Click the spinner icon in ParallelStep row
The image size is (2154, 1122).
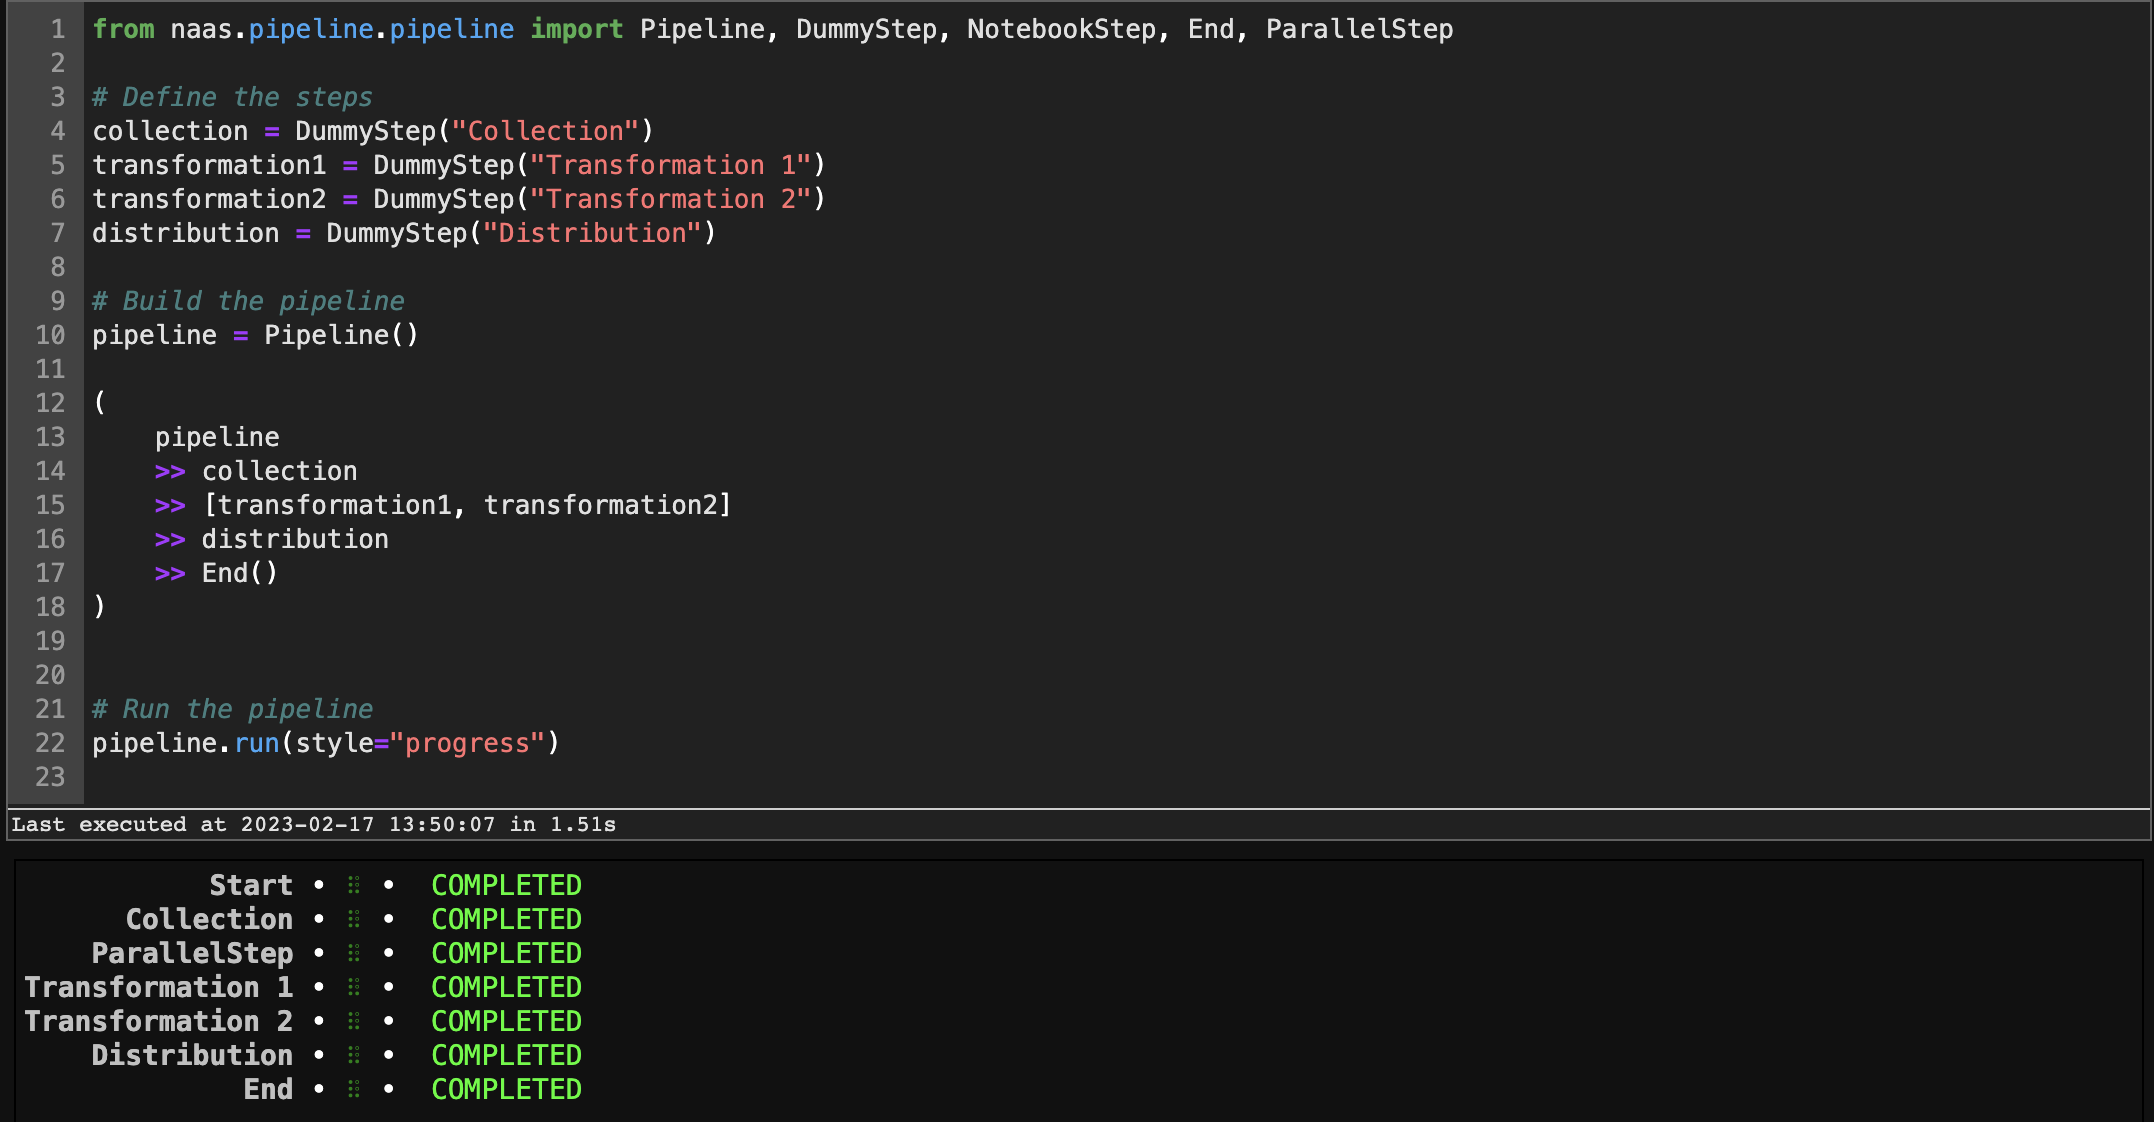(353, 953)
